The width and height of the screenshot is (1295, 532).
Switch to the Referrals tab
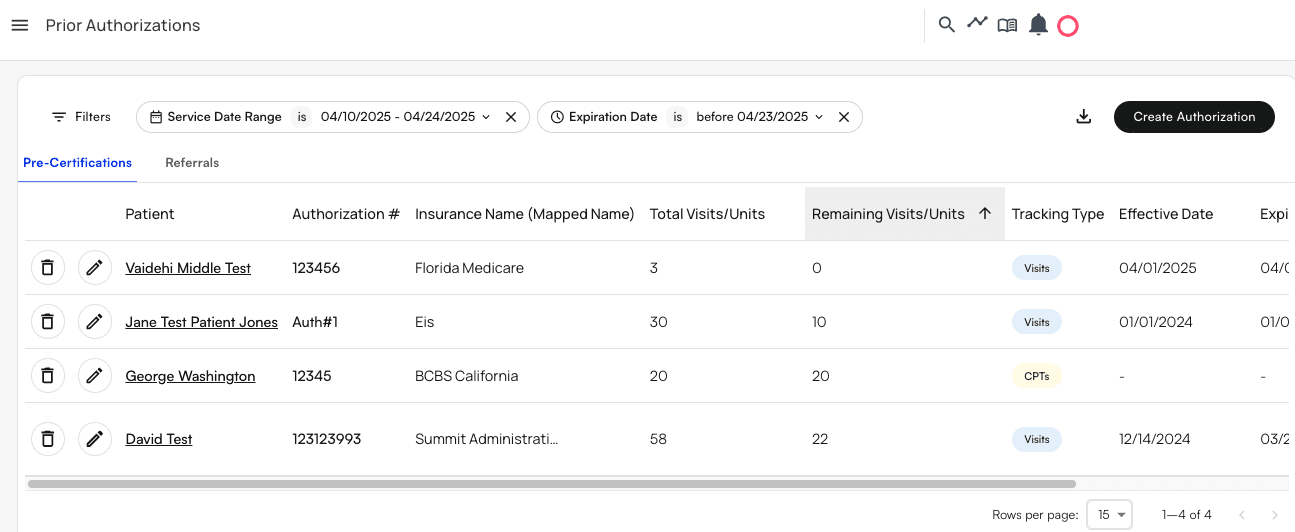192,163
